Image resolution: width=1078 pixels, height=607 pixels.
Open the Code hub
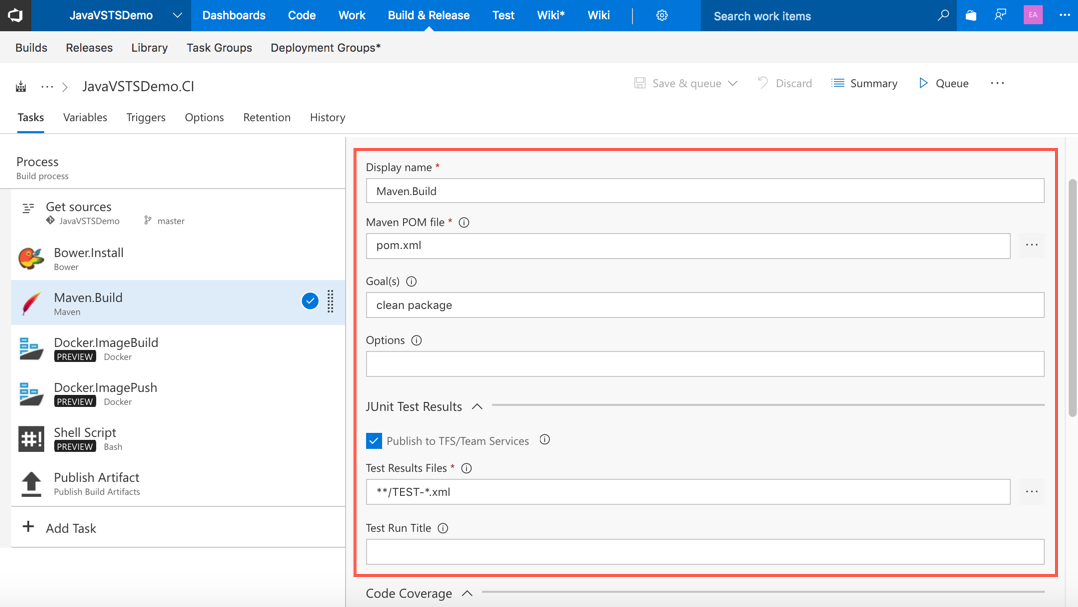click(302, 15)
